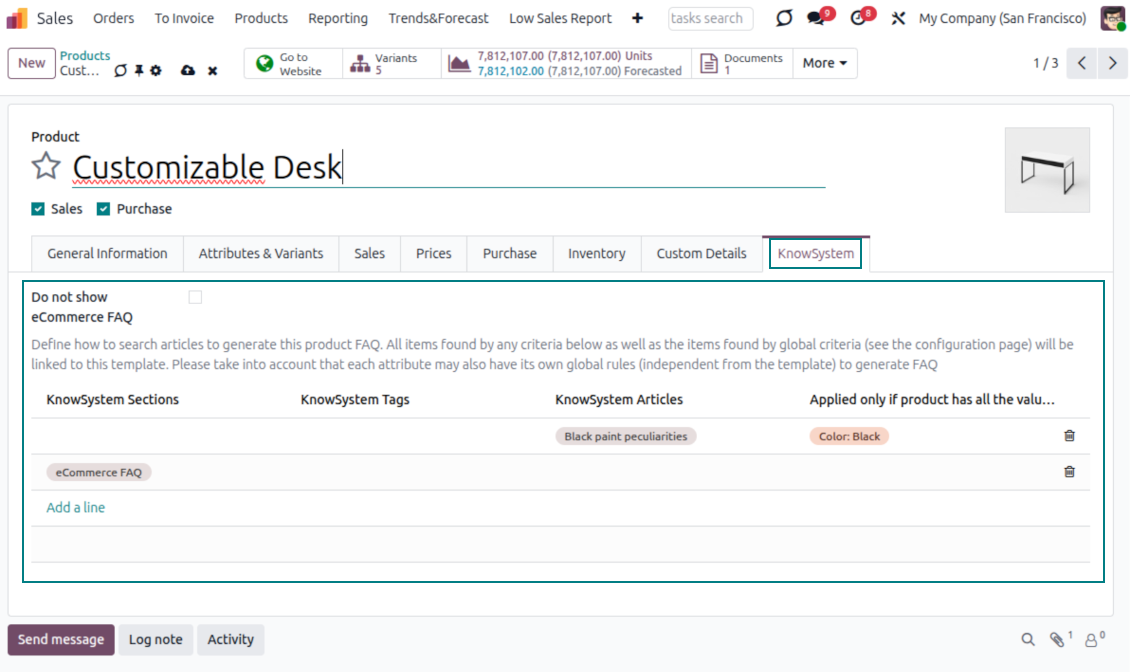Open the My Company (San Francisco) switcher
This screenshot has height=672, width=1130.
1002,18
